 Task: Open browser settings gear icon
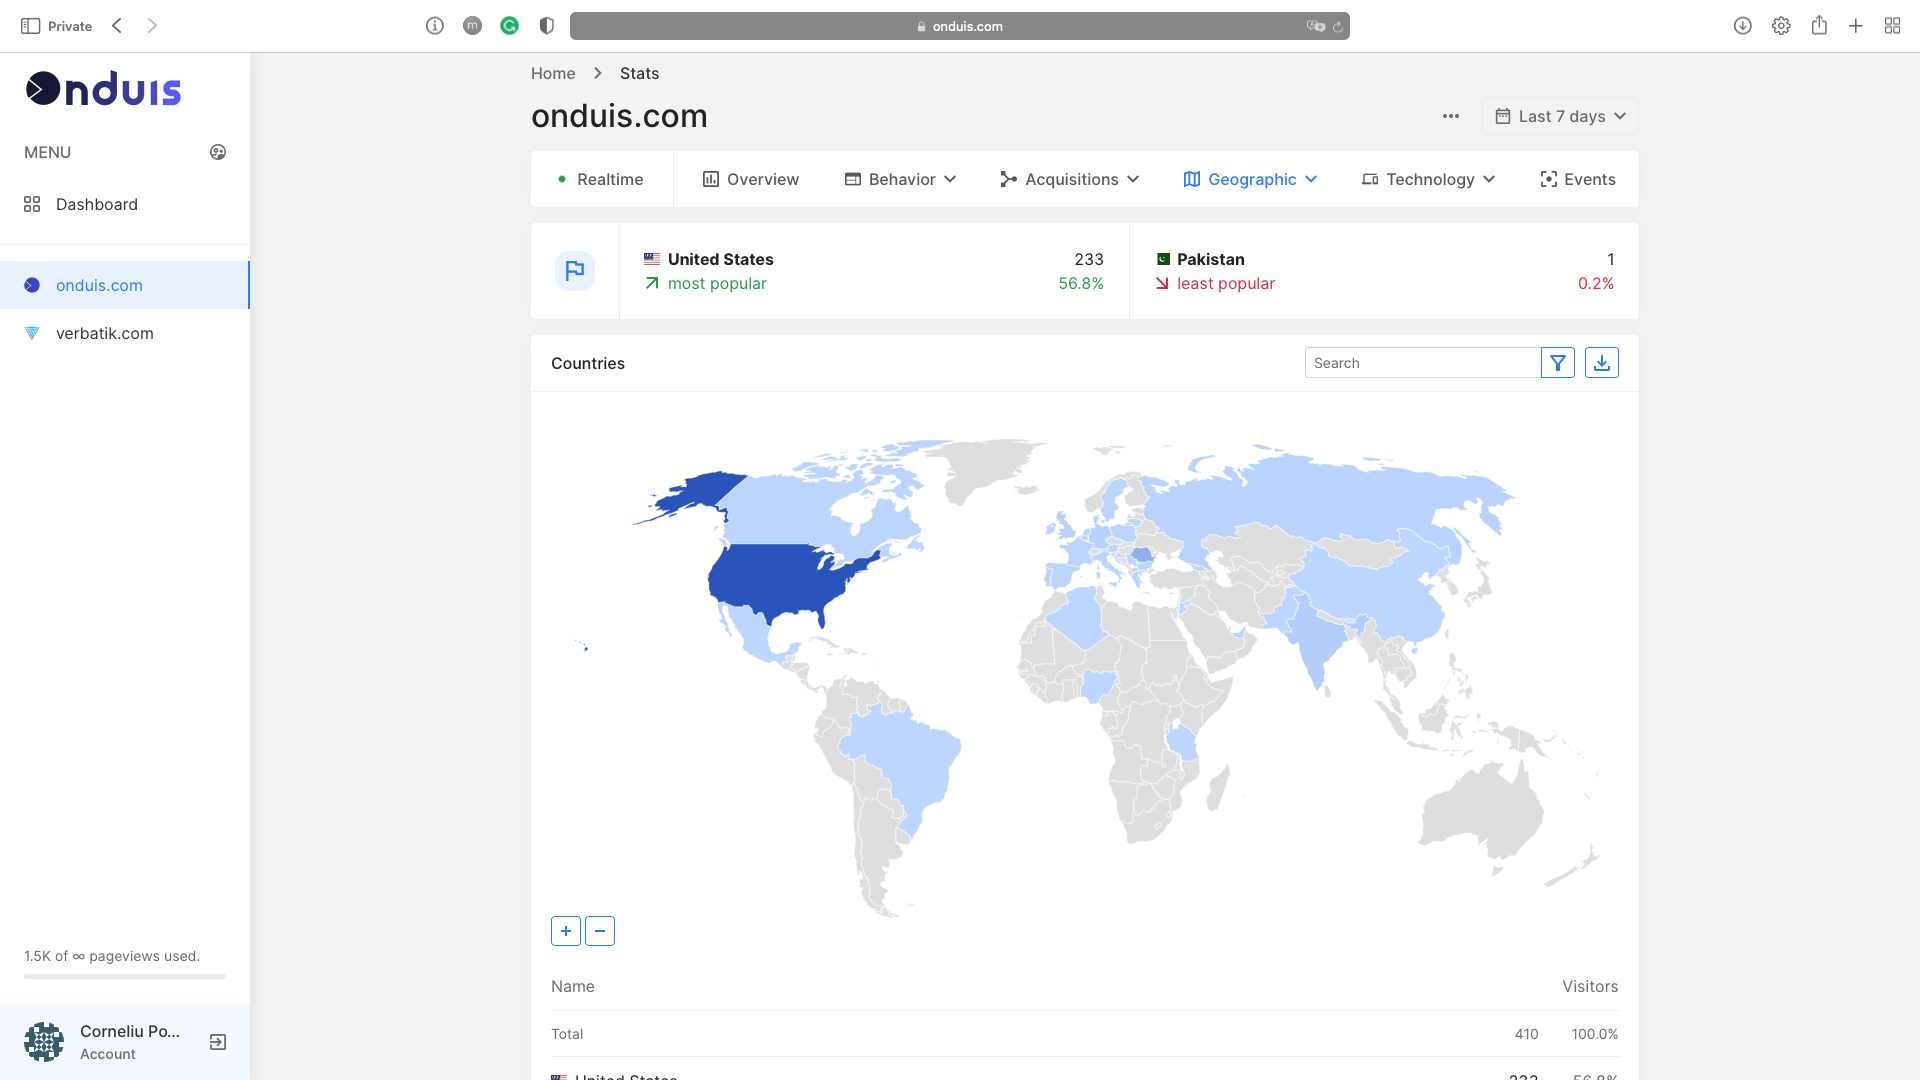(1781, 26)
